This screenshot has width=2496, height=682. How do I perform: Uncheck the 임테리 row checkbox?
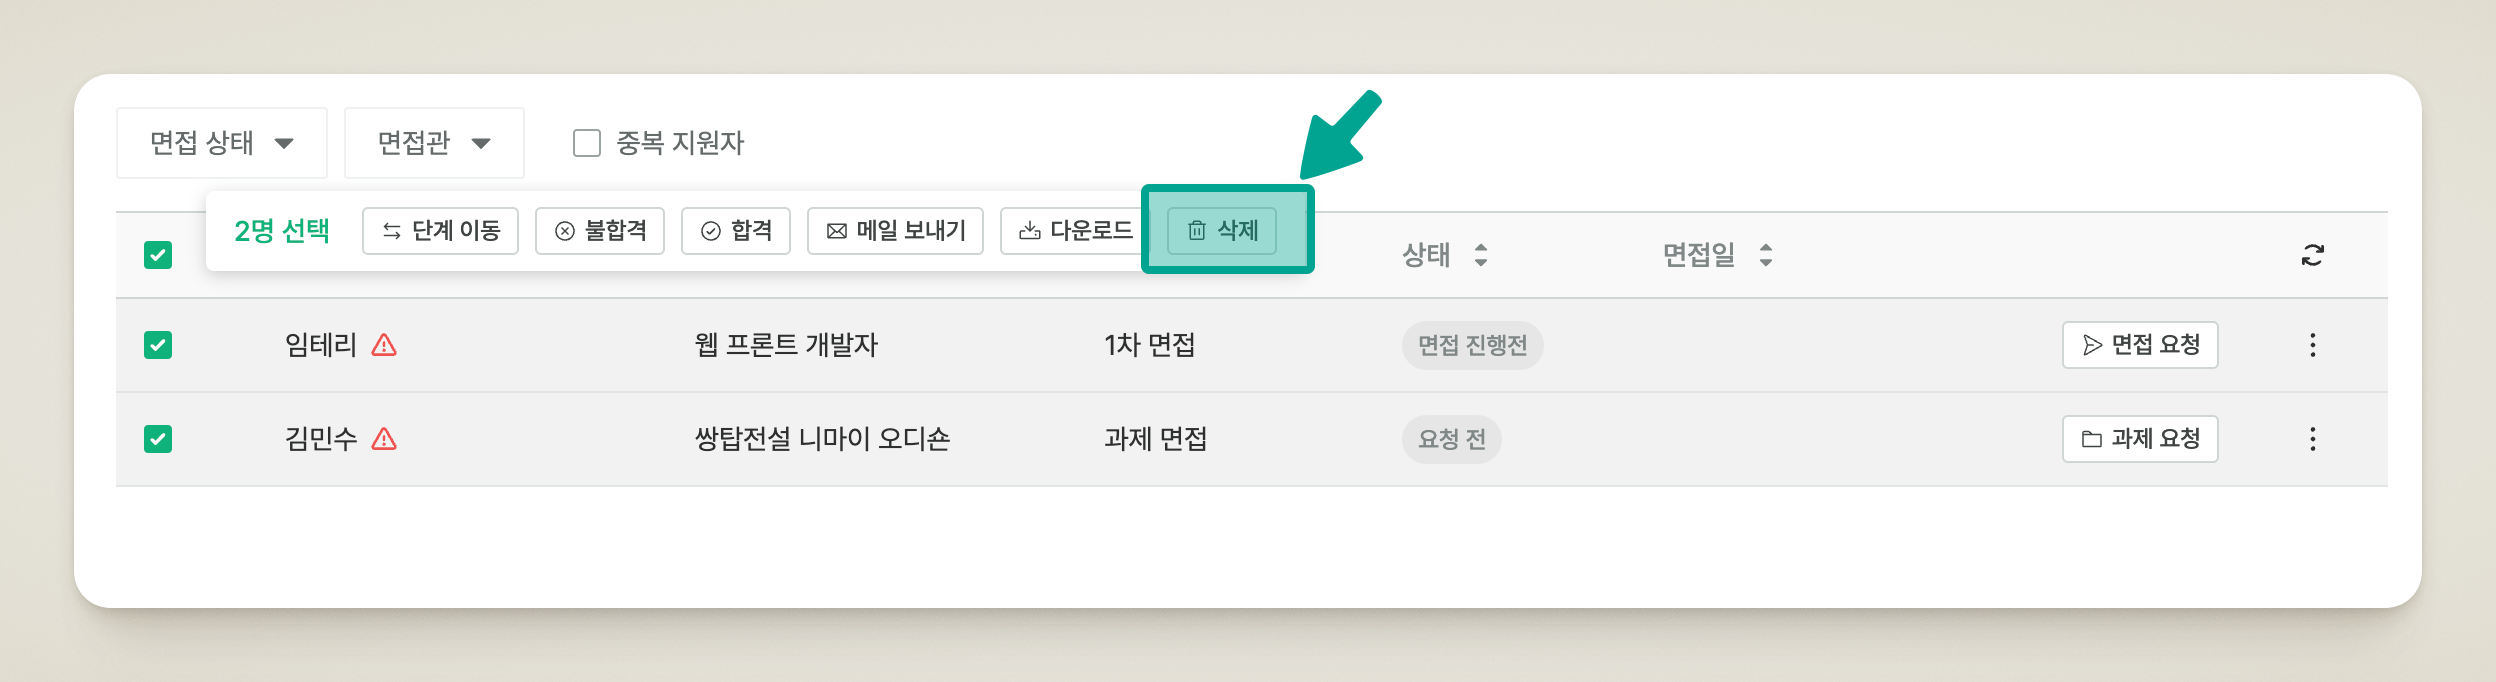click(158, 345)
